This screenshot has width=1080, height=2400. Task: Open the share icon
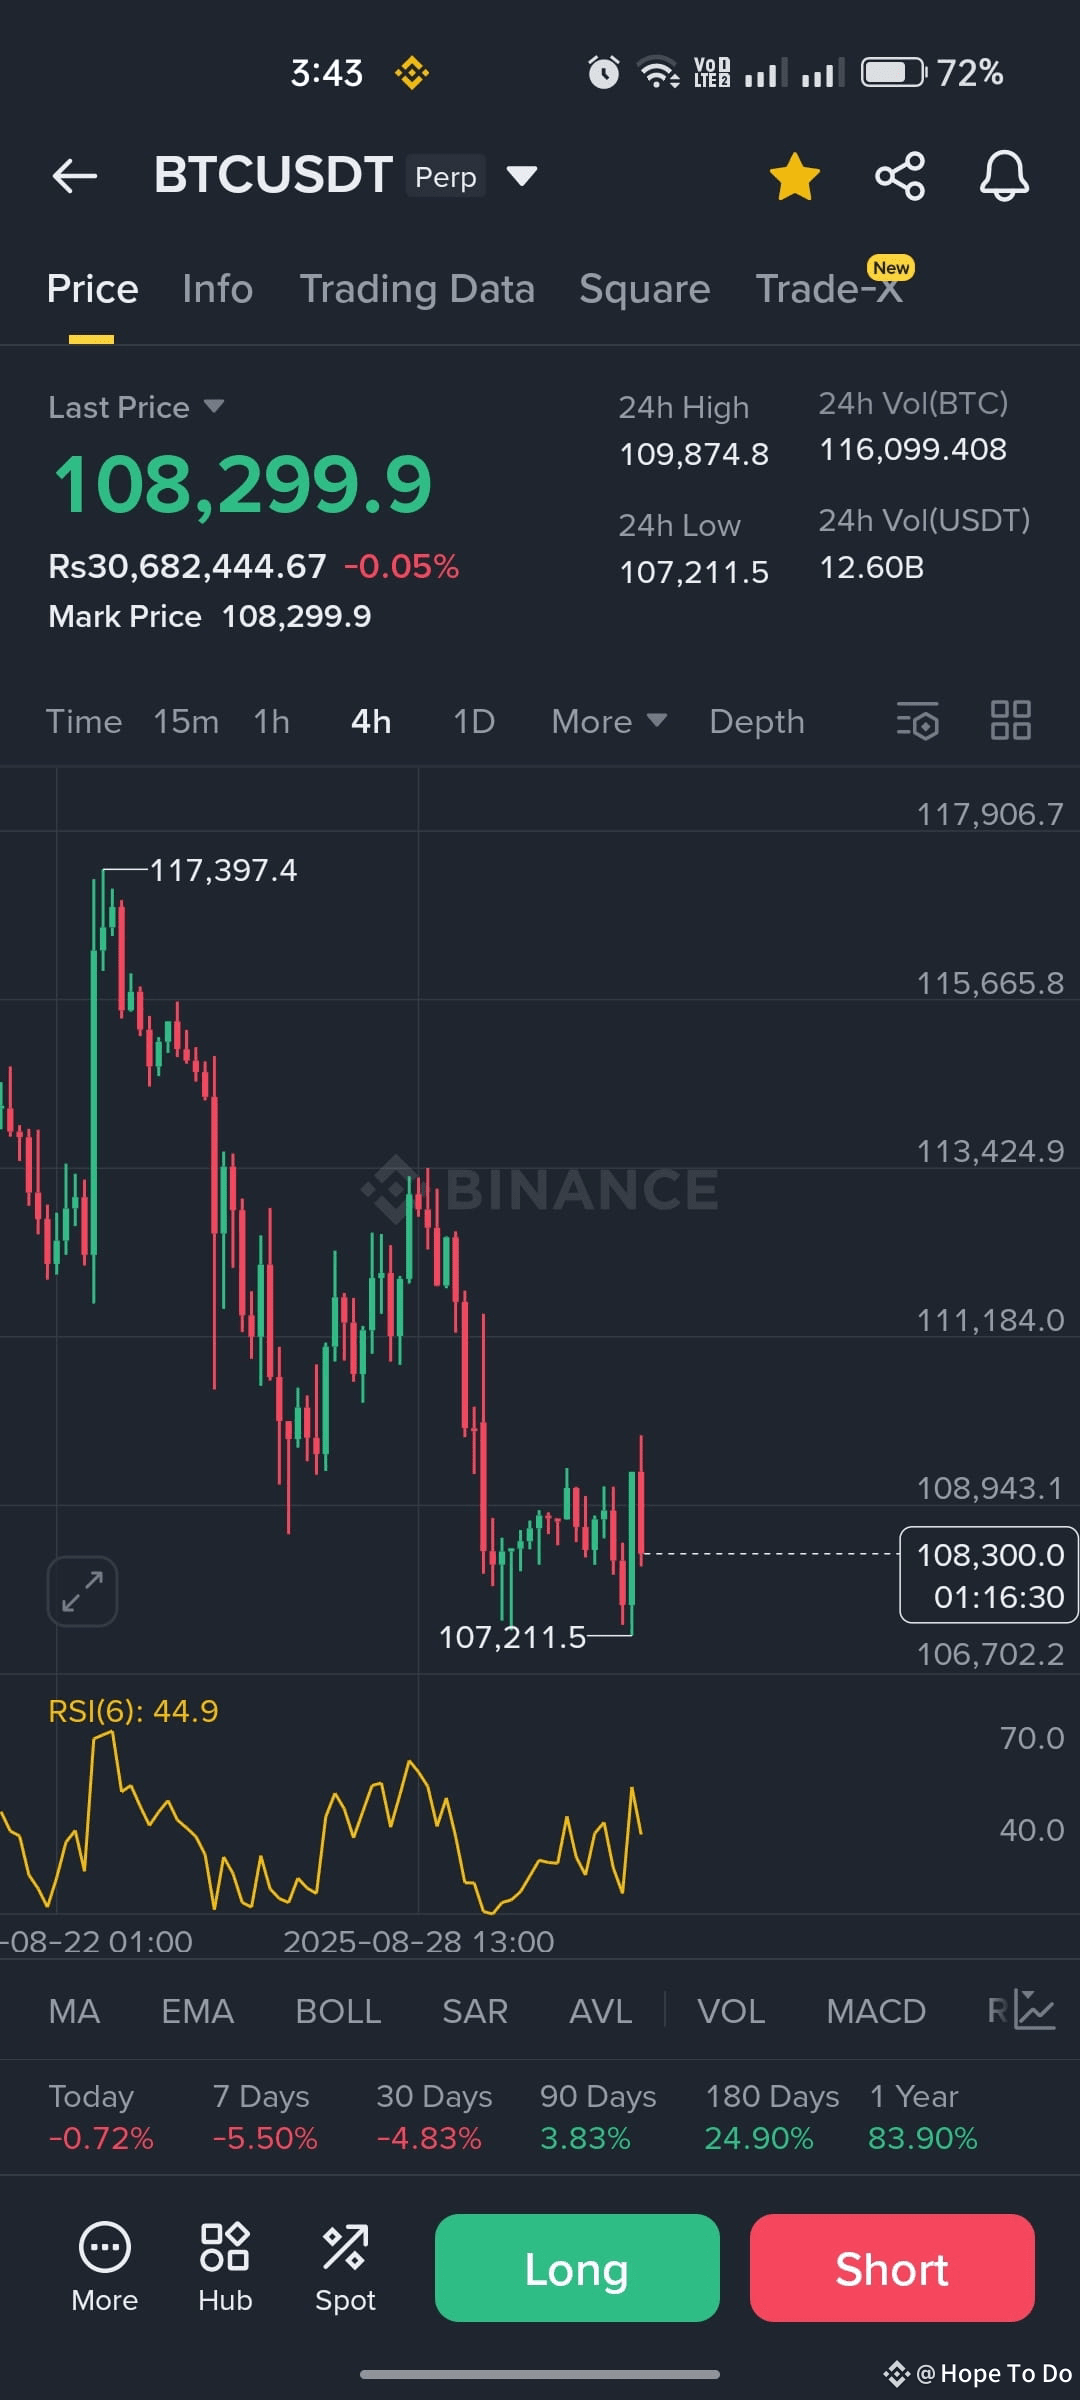click(900, 176)
